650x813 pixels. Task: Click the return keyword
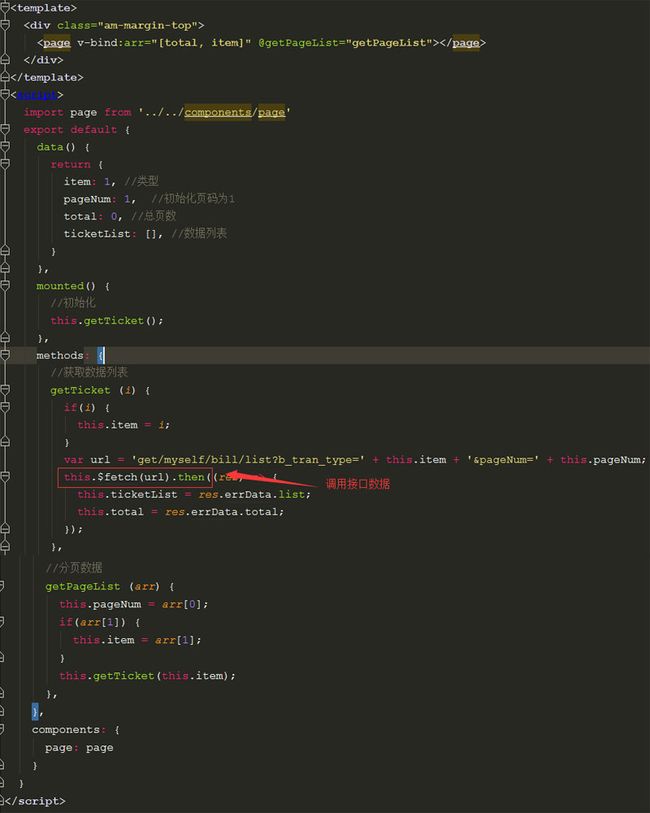pos(70,164)
